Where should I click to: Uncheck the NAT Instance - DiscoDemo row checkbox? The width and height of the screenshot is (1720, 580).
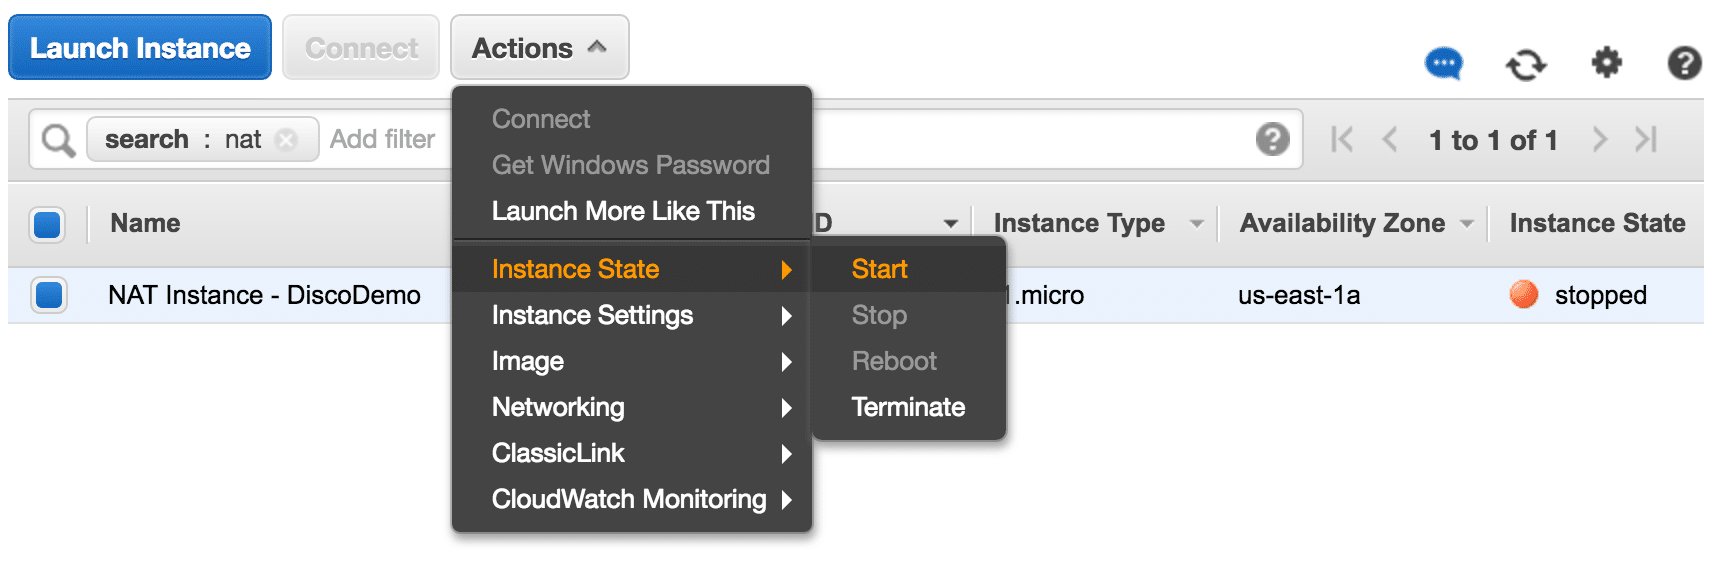pyautogui.click(x=48, y=295)
